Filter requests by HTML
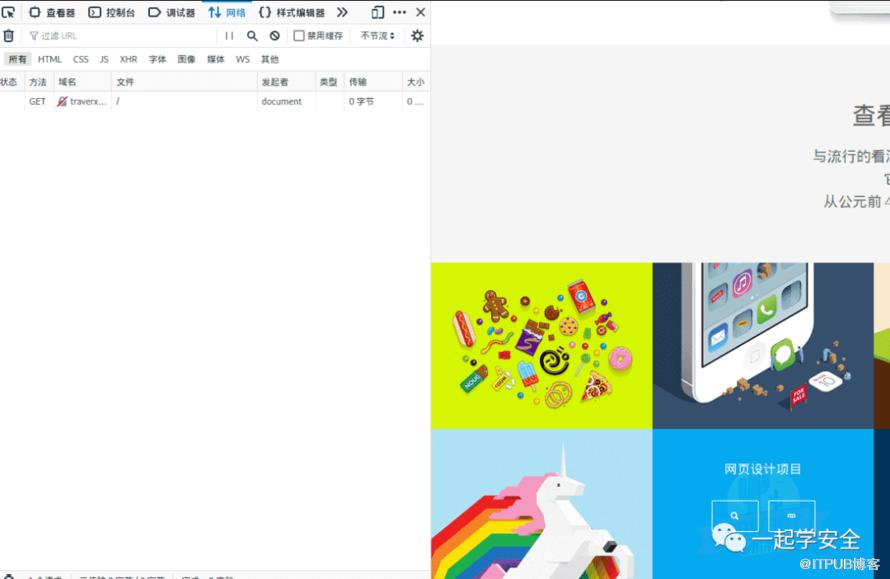Screen dimensions: 890x579 [x=50, y=59]
